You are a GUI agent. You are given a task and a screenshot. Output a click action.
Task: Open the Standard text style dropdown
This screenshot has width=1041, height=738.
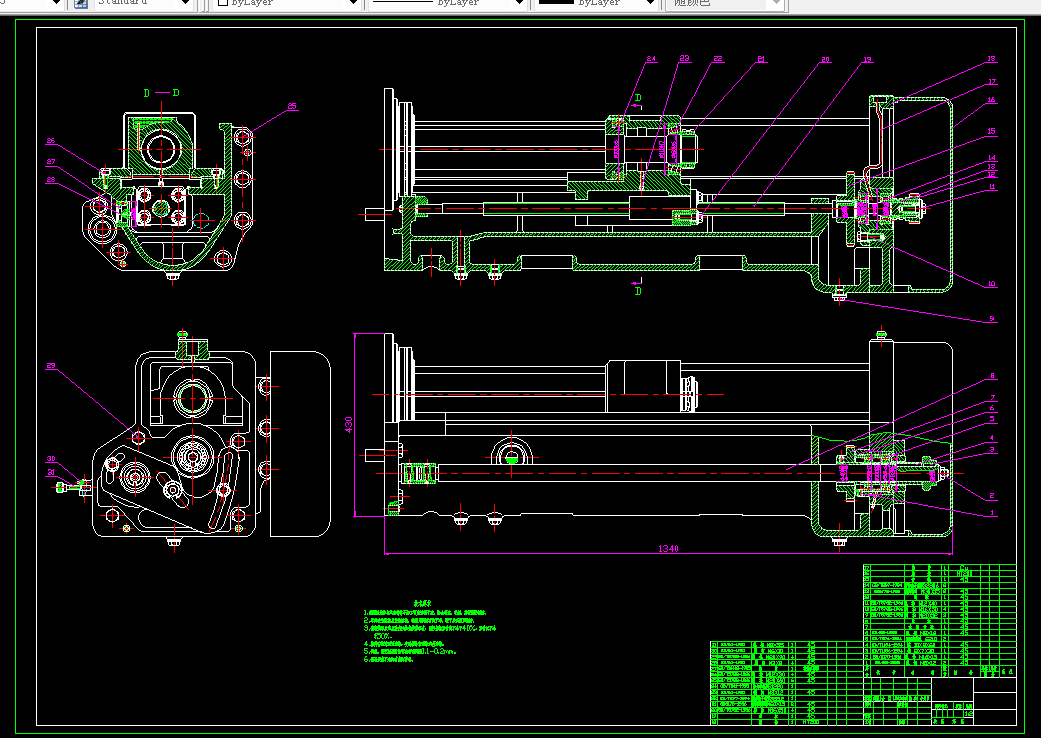coord(186,4)
